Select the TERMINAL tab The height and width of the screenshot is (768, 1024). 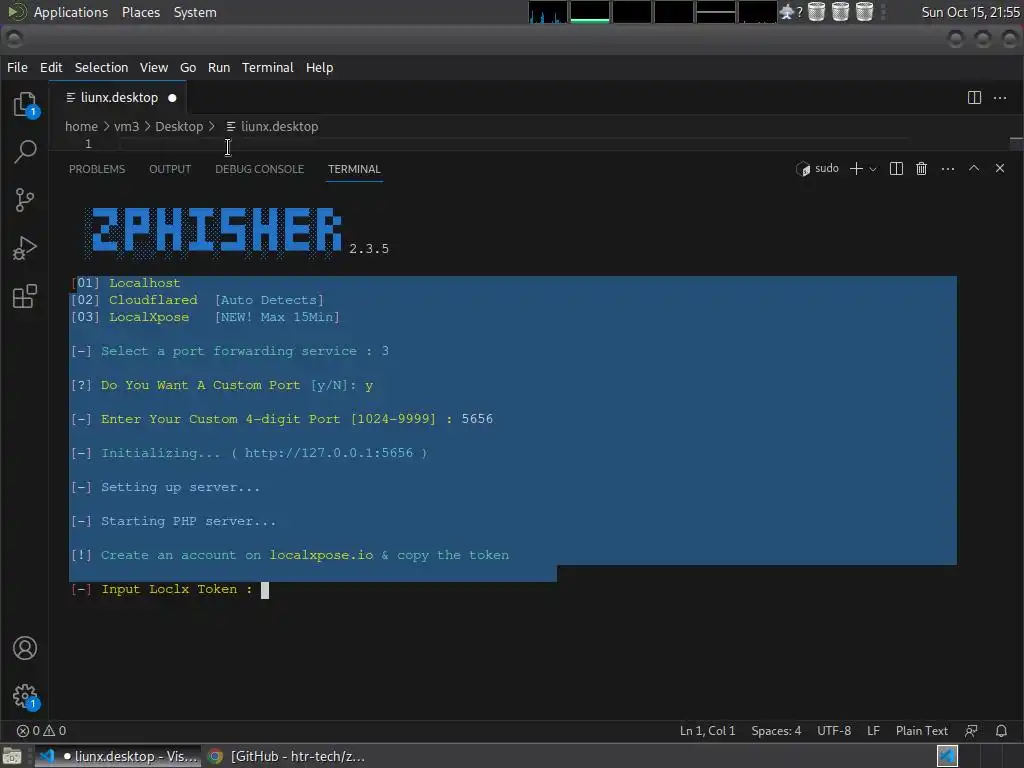click(x=354, y=168)
